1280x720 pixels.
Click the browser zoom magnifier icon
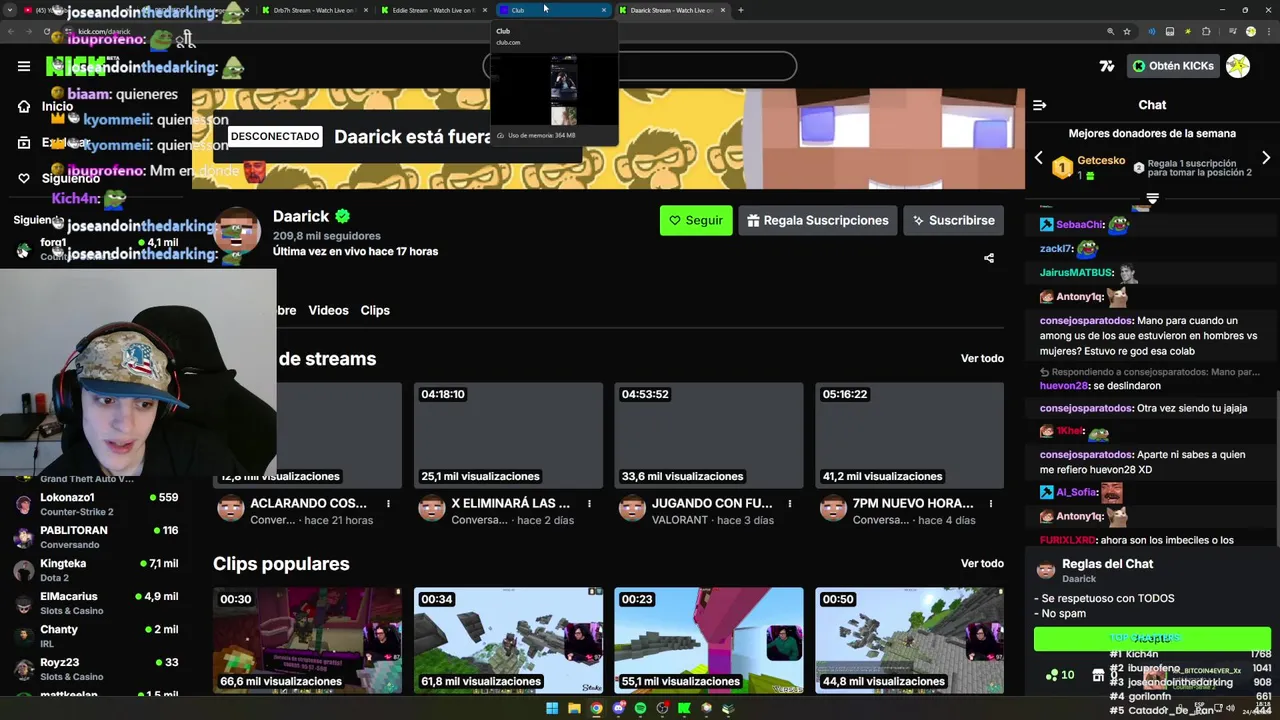[1110, 31]
